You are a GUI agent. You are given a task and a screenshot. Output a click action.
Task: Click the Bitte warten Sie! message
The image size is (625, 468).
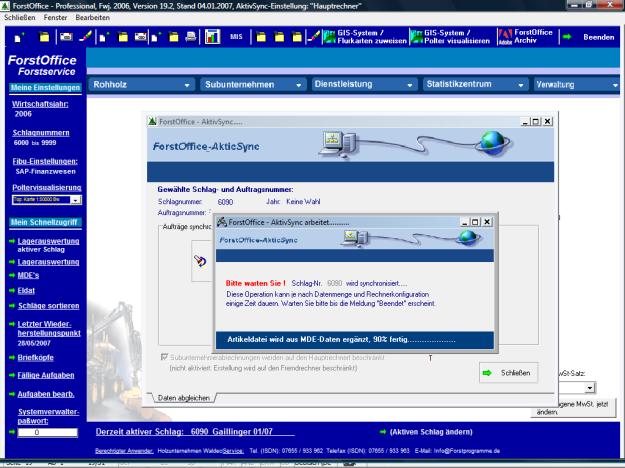coord(256,283)
